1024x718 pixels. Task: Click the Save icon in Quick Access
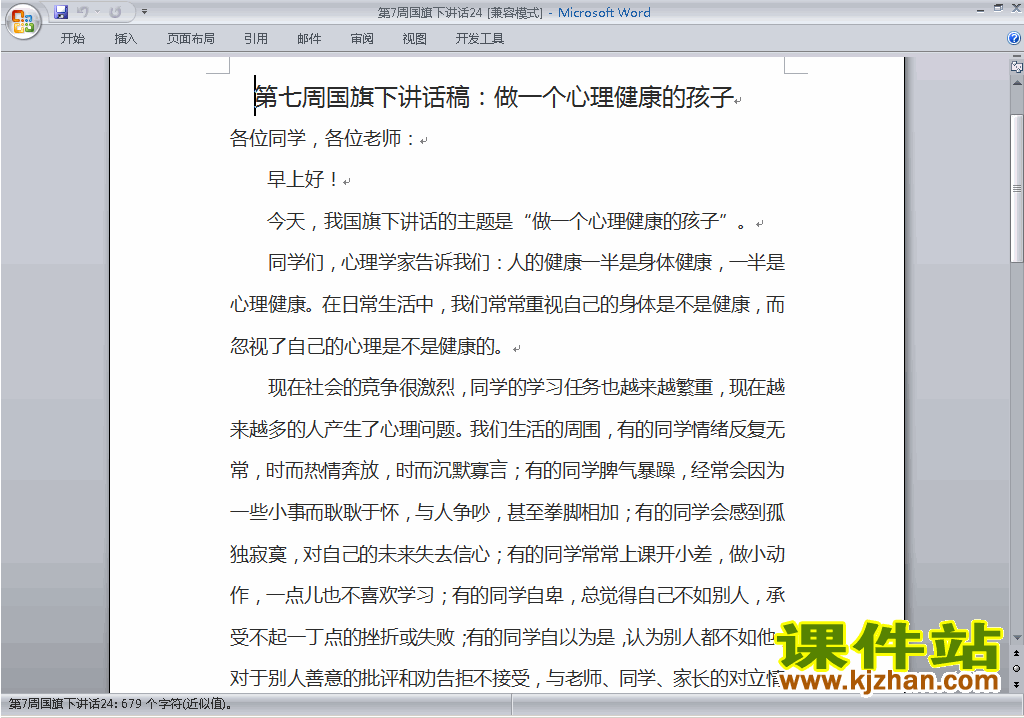point(61,12)
